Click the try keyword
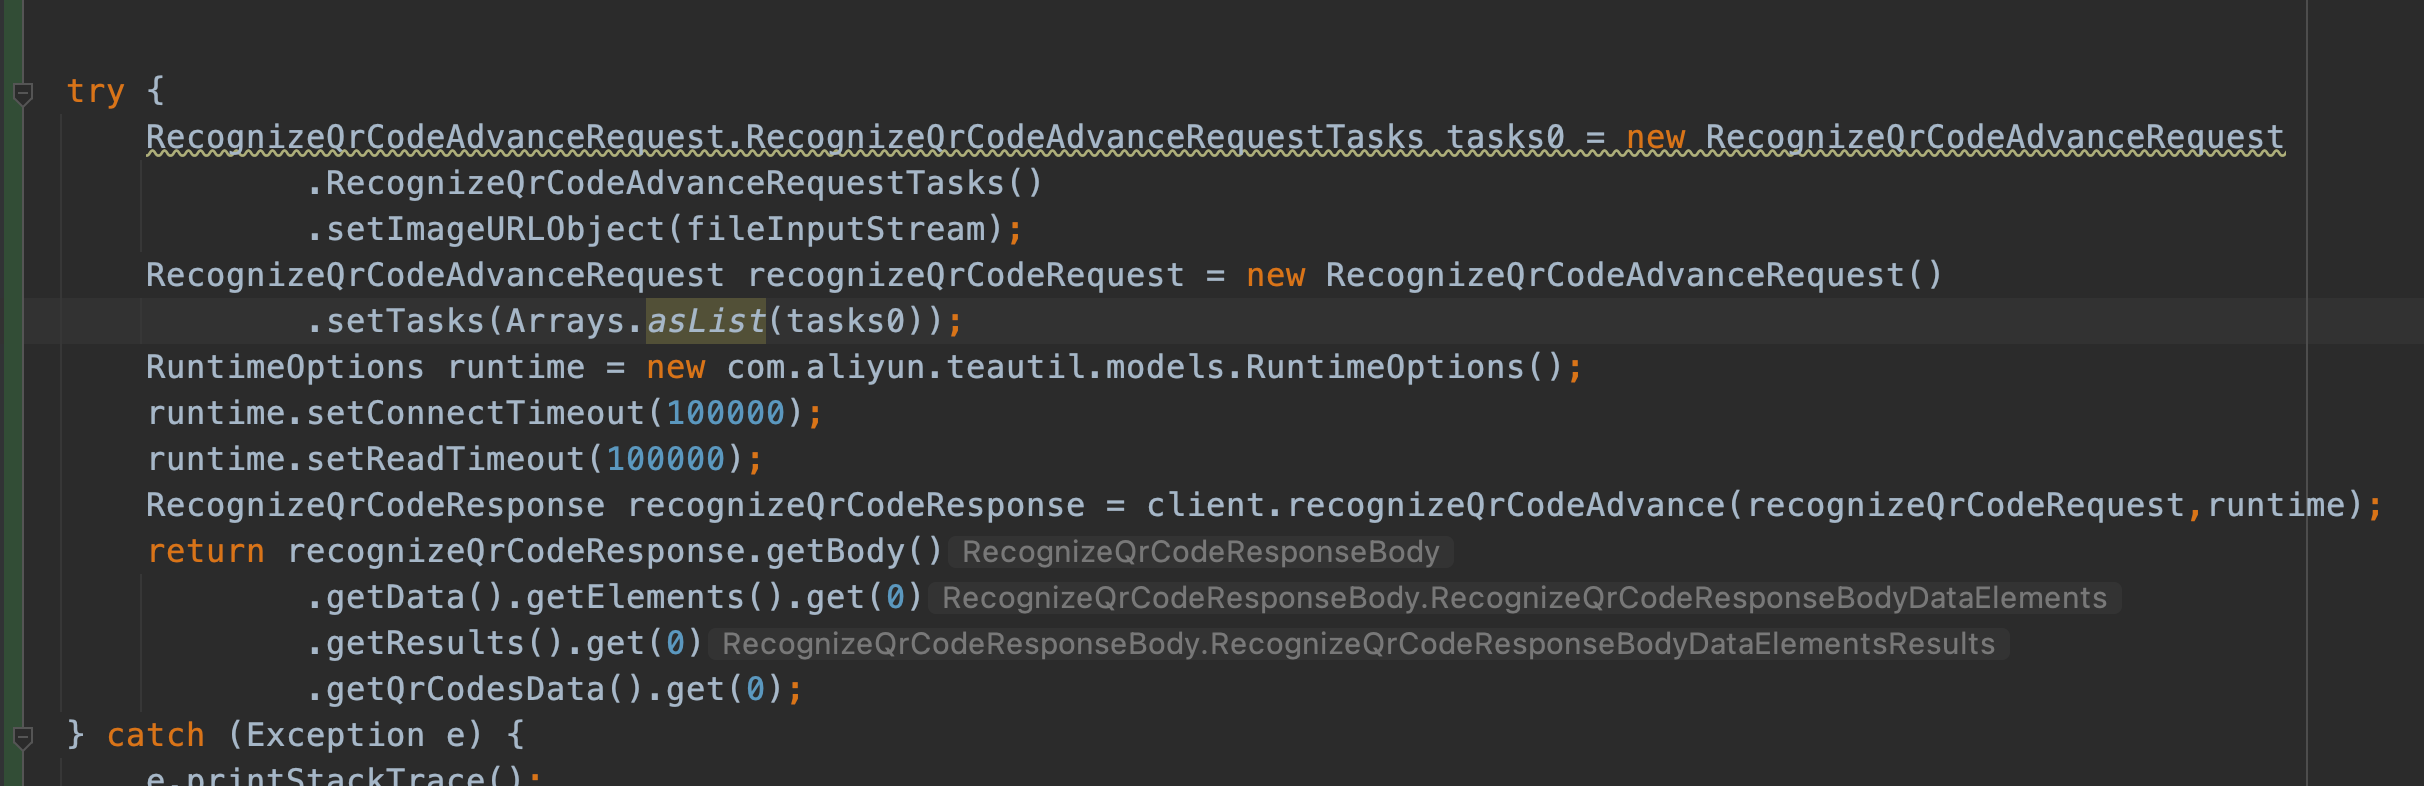2424x786 pixels. pos(95,91)
